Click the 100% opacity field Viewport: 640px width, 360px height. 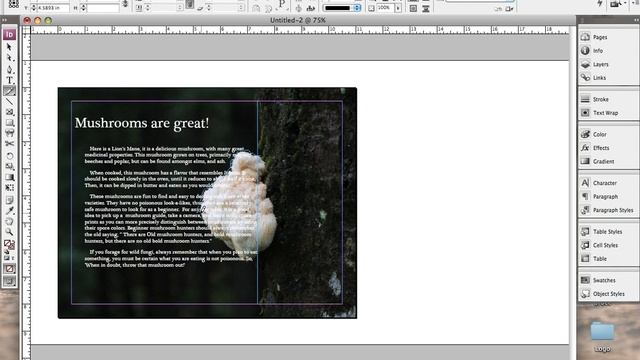(385, 8)
